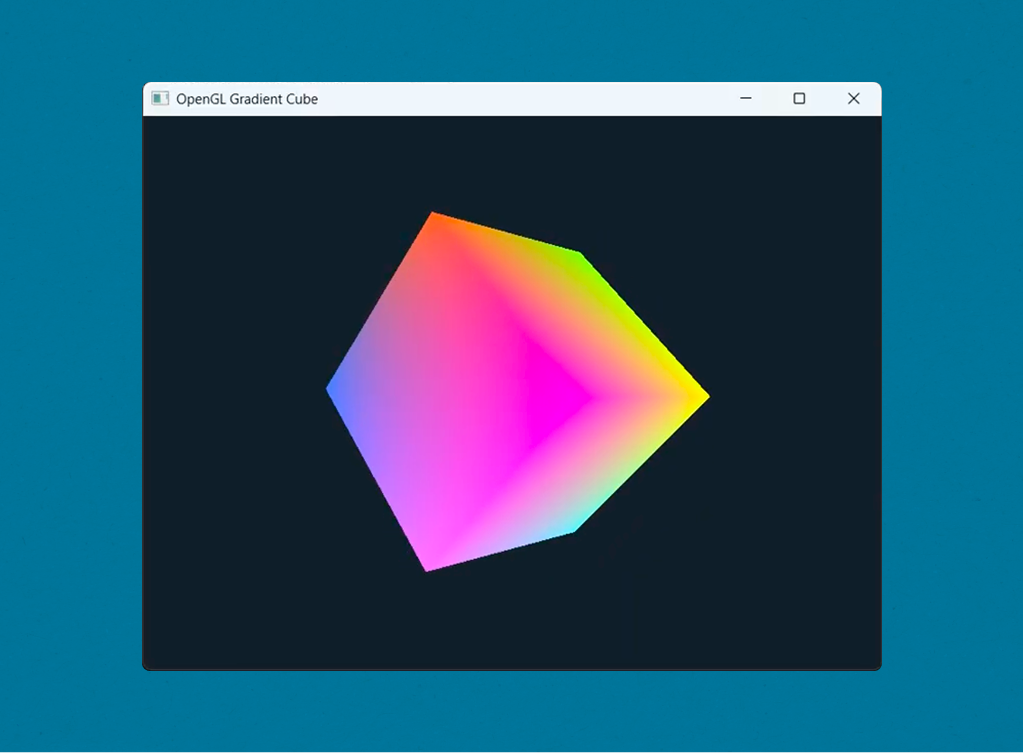Click the cyan lower-right corner of the cube

[x=571, y=528]
